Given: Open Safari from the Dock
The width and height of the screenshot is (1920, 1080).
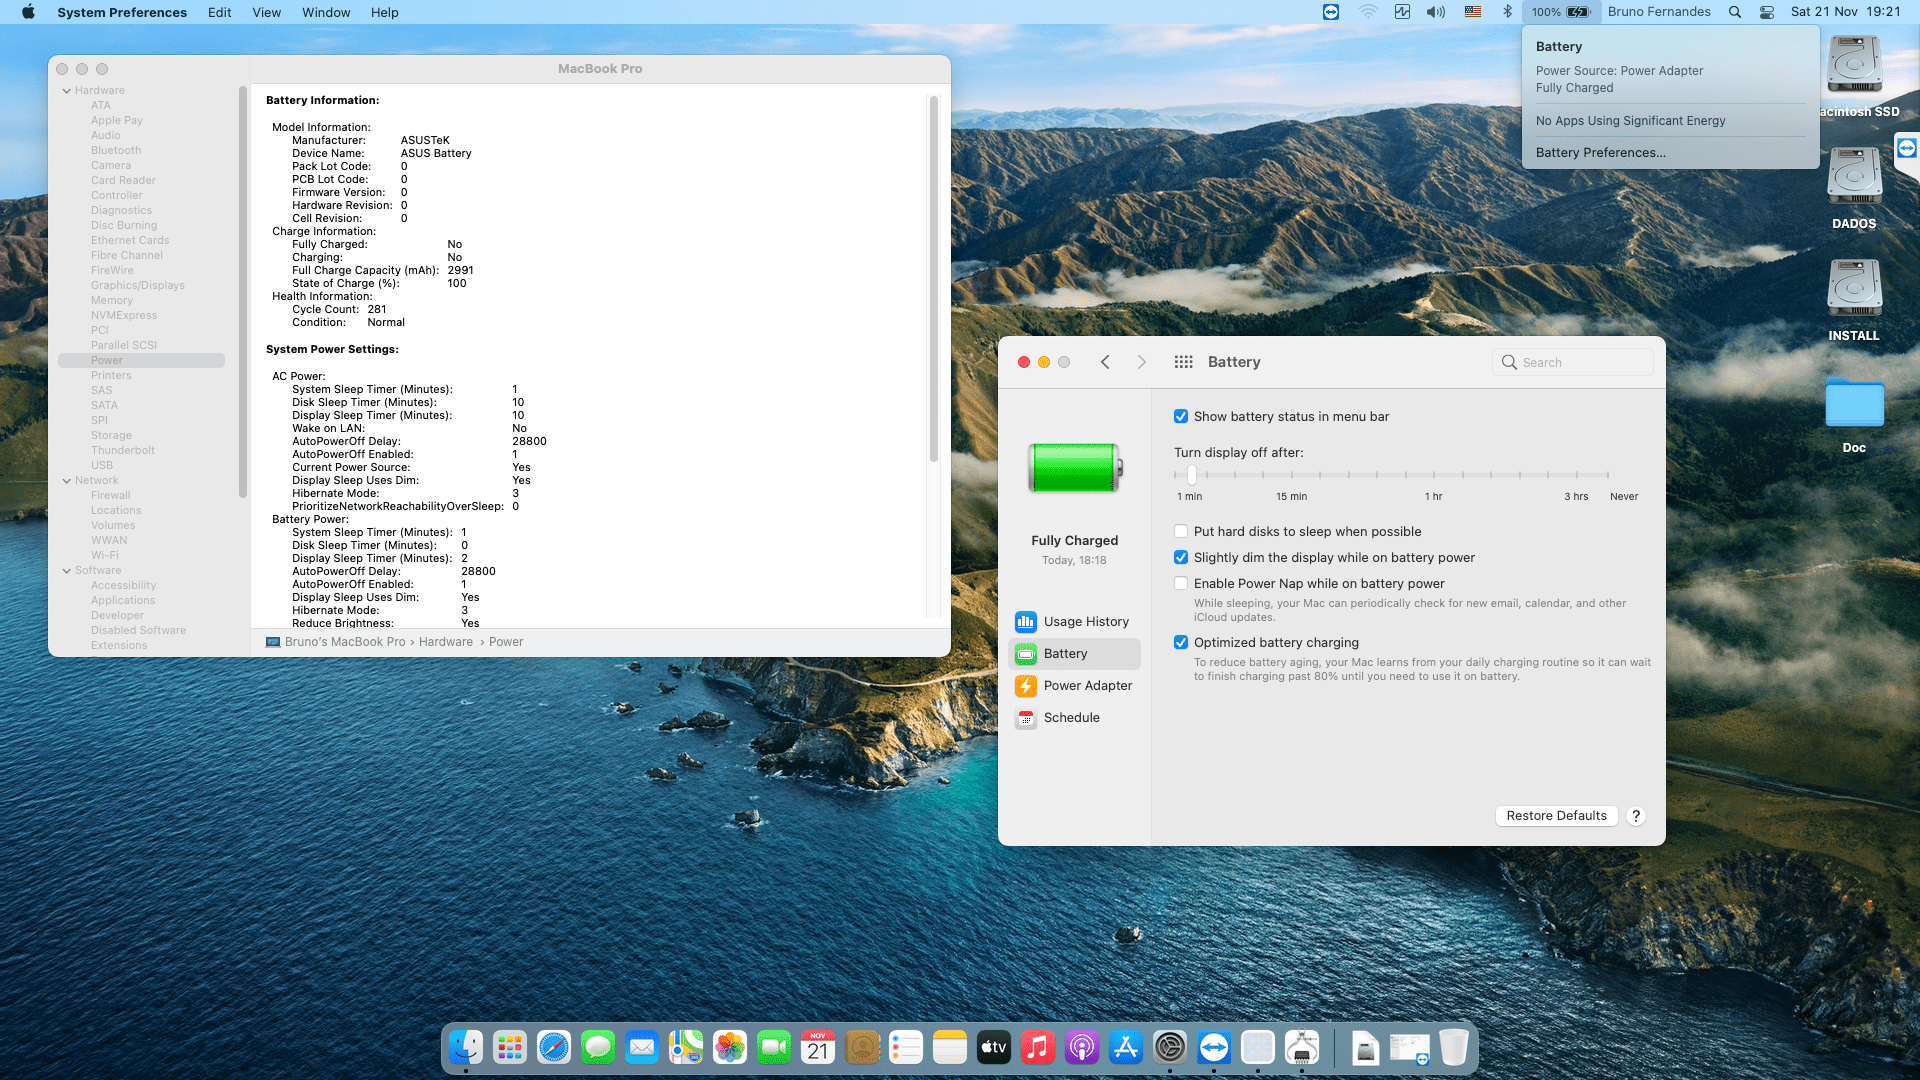Looking at the screenshot, I should point(554,1047).
